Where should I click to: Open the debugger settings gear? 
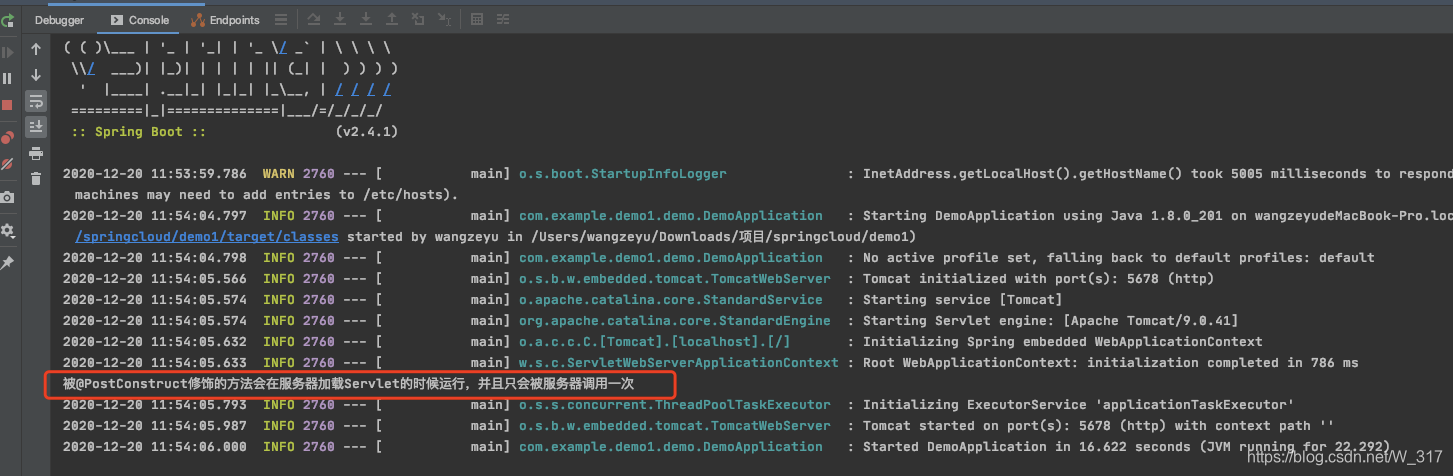click(x=7, y=231)
